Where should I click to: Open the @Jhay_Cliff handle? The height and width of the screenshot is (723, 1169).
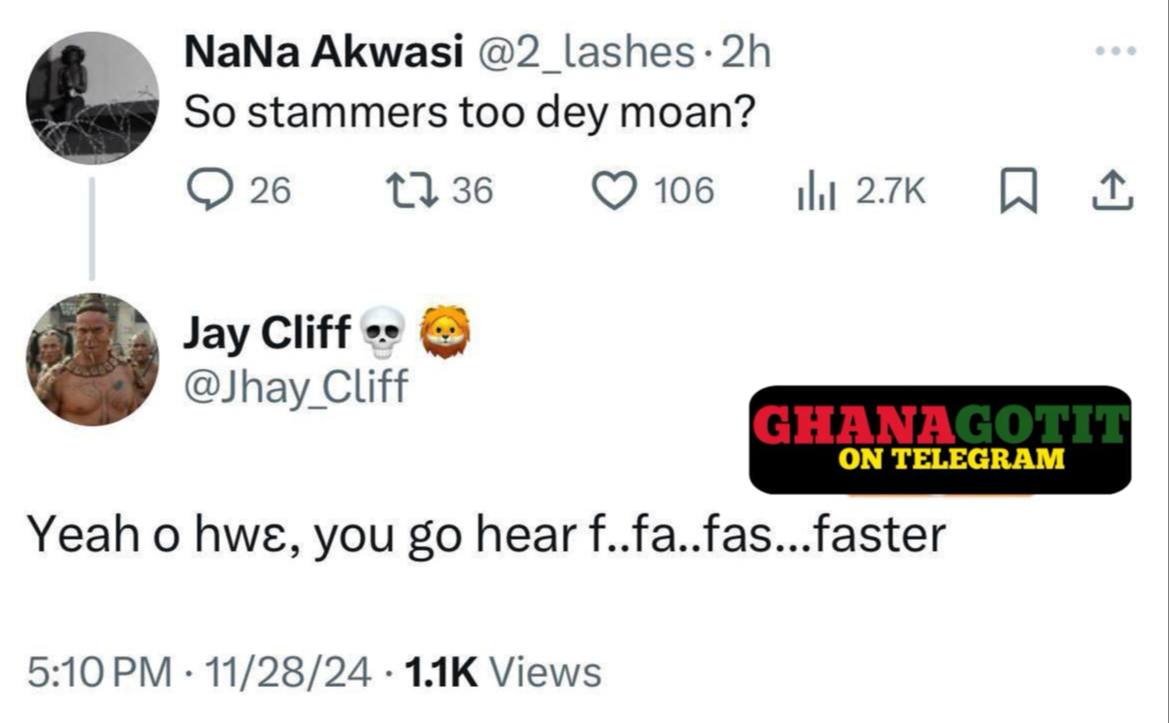[x=295, y=385]
